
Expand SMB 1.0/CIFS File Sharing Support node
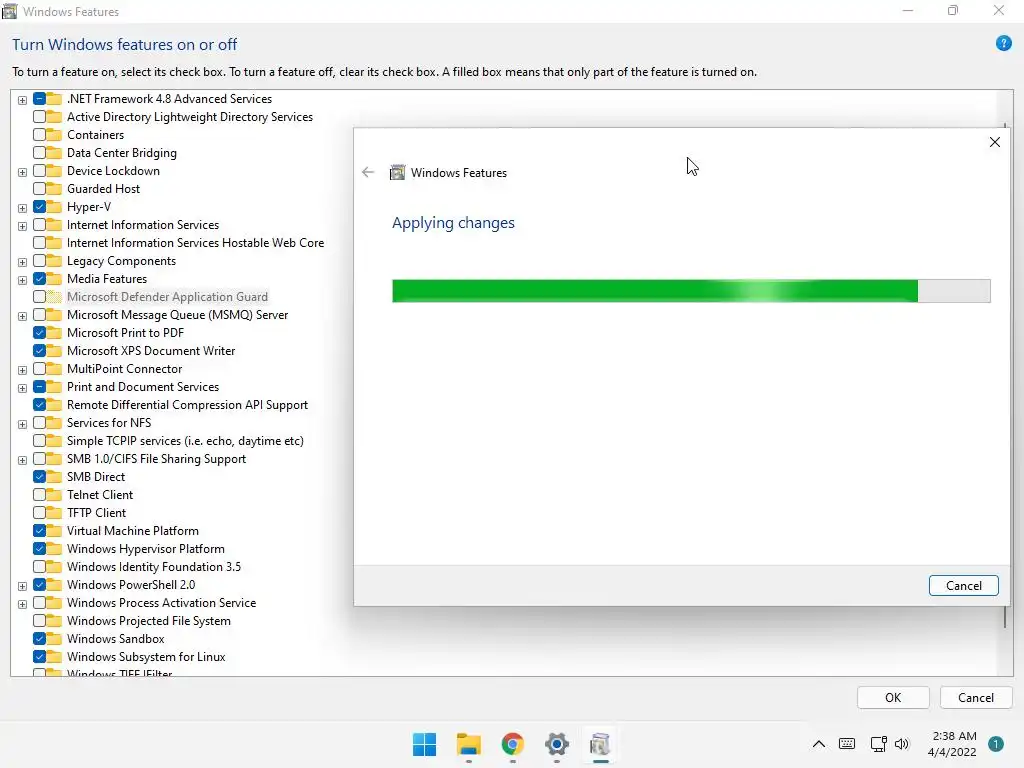22,460
